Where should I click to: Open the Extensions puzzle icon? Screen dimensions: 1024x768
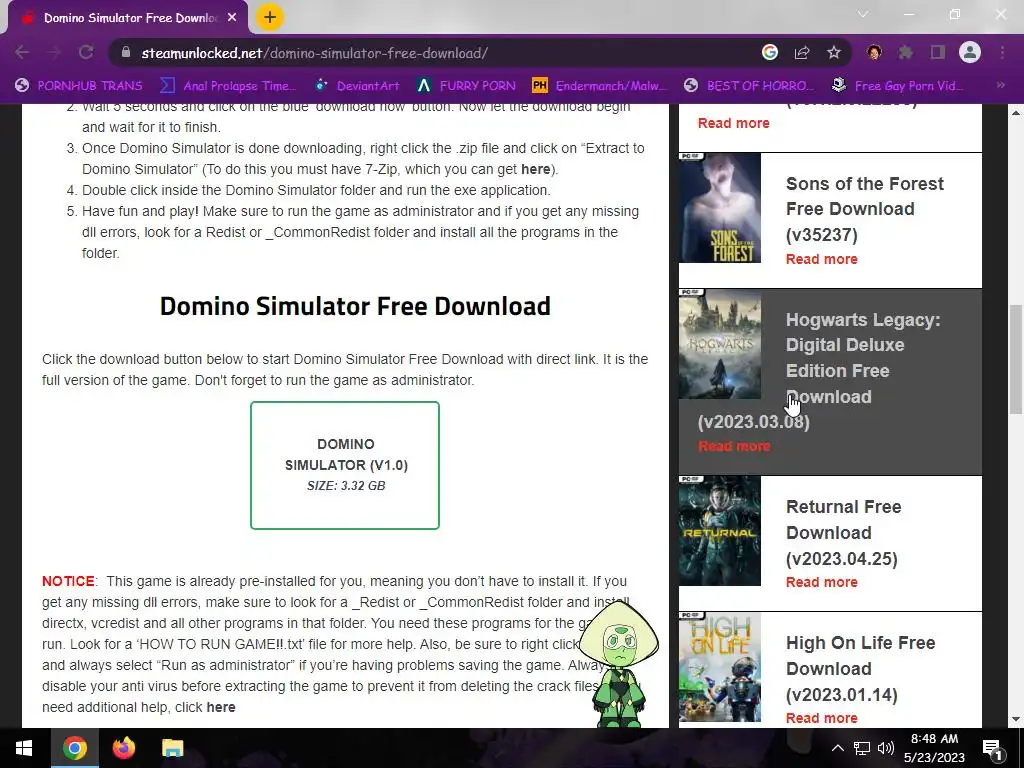pos(906,52)
